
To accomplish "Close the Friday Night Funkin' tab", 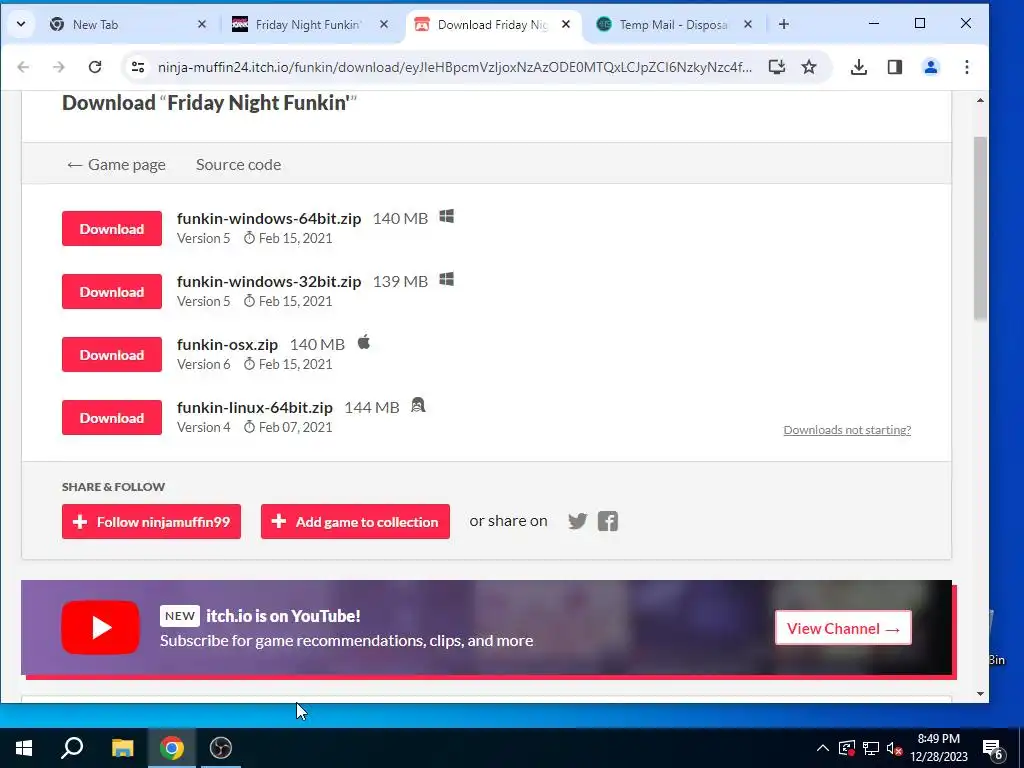I will pyautogui.click(x=384, y=24).
